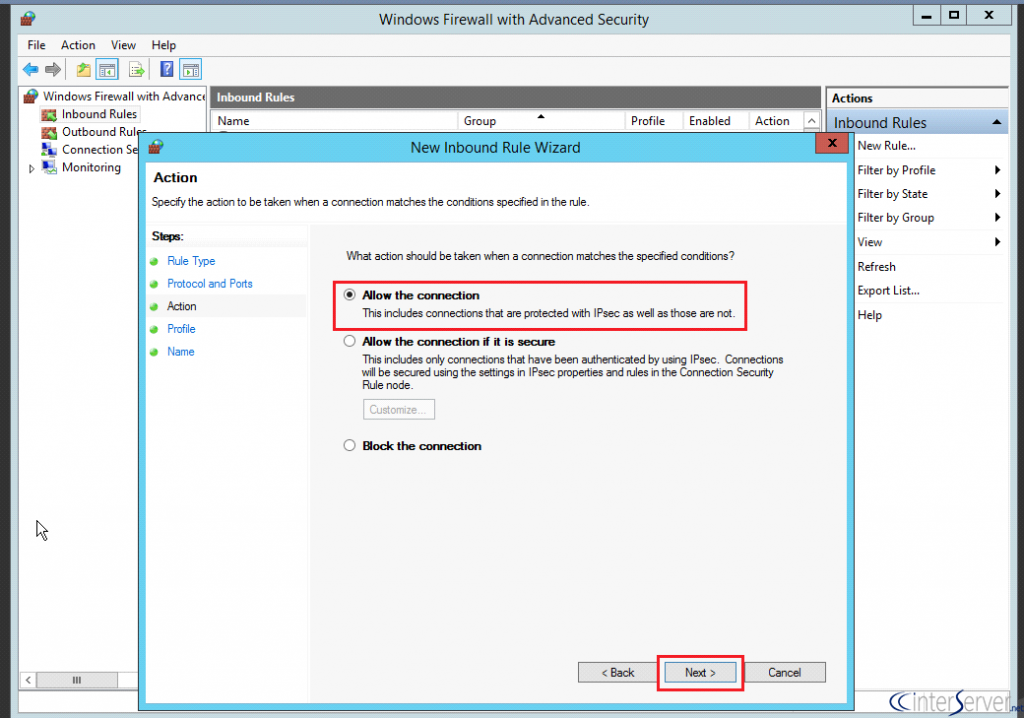The width and height of the screenshot is (1024, 718).
Task: Open the Help toolbar icon
Action: 167,69
